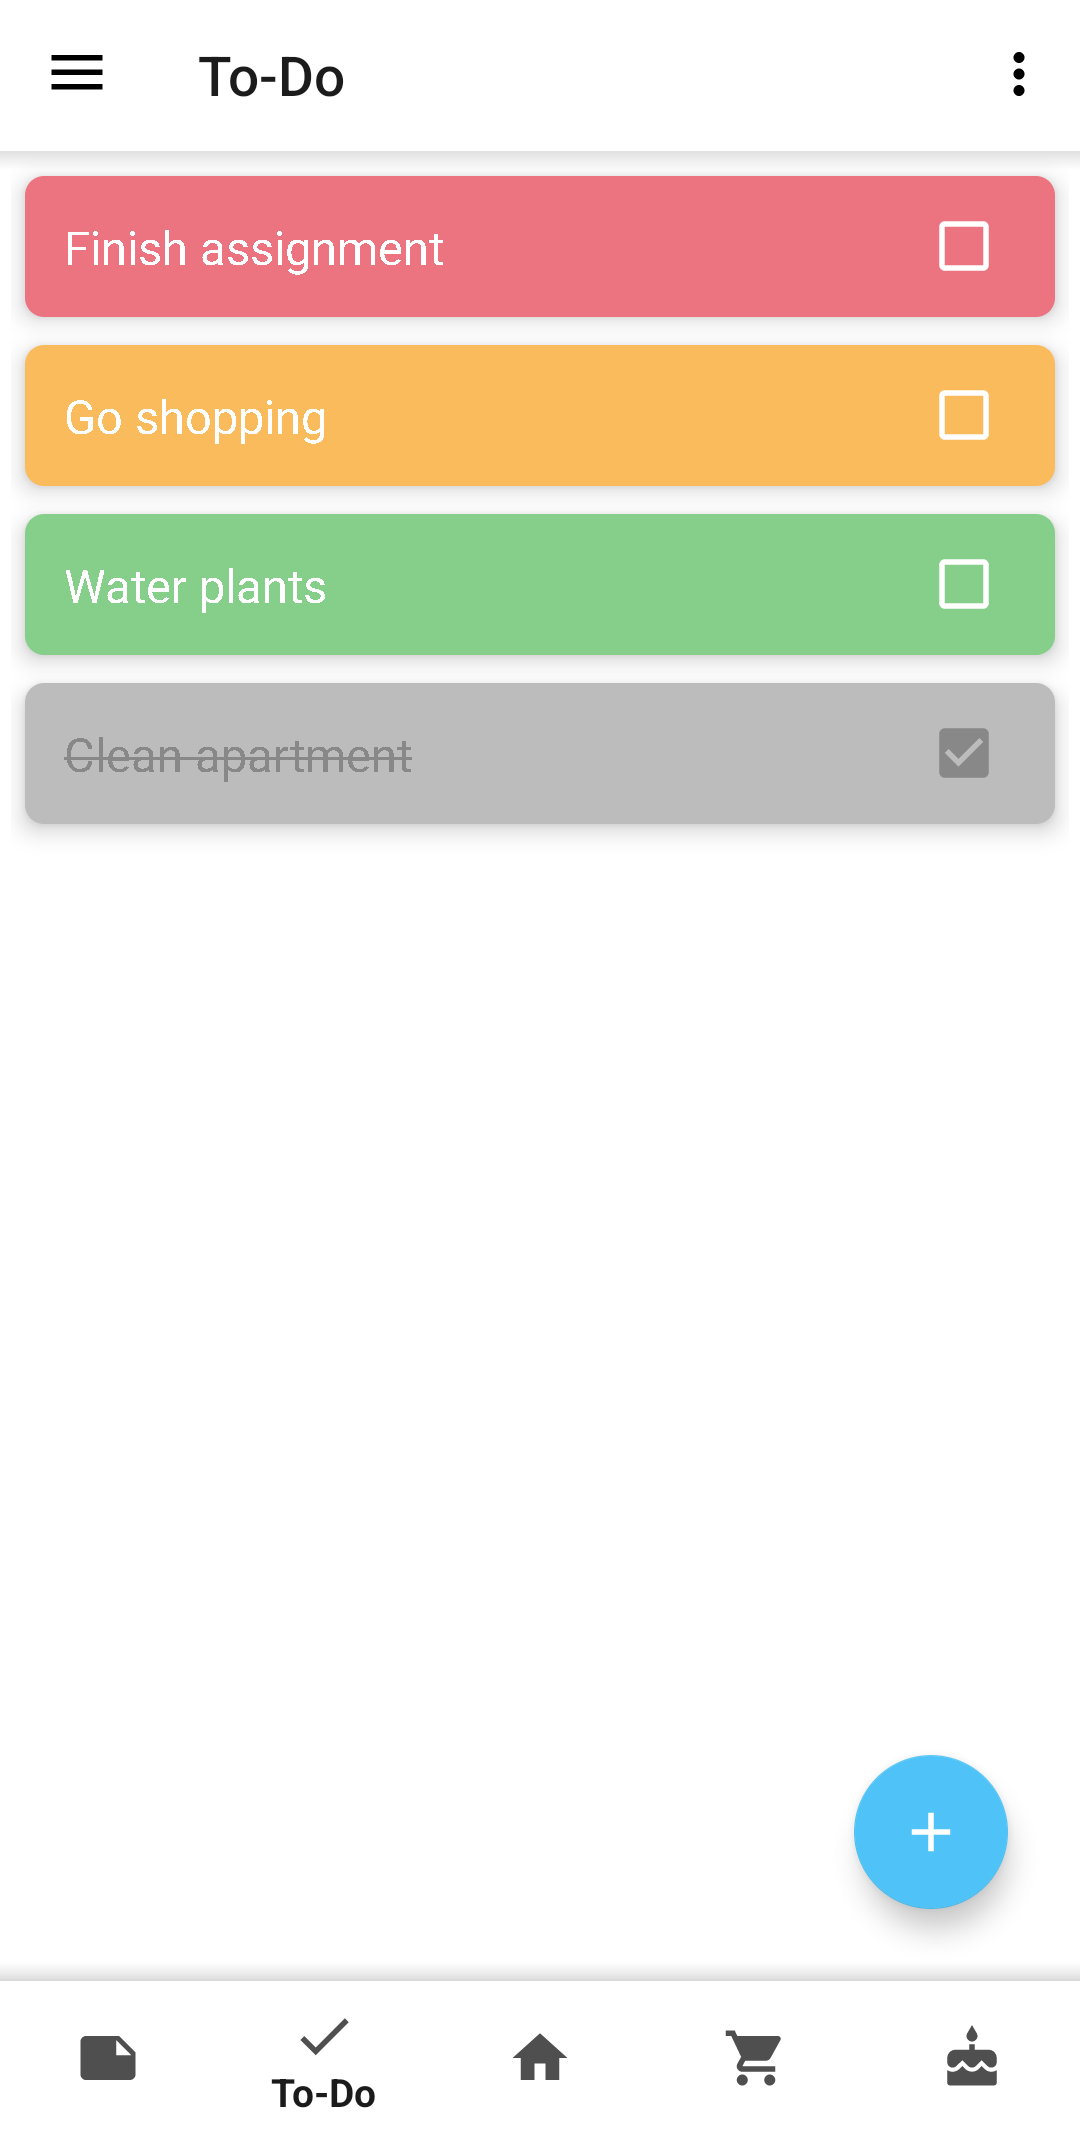Go to the home tab icon
1080x2135 pixels.
[x=540, y=2058]
